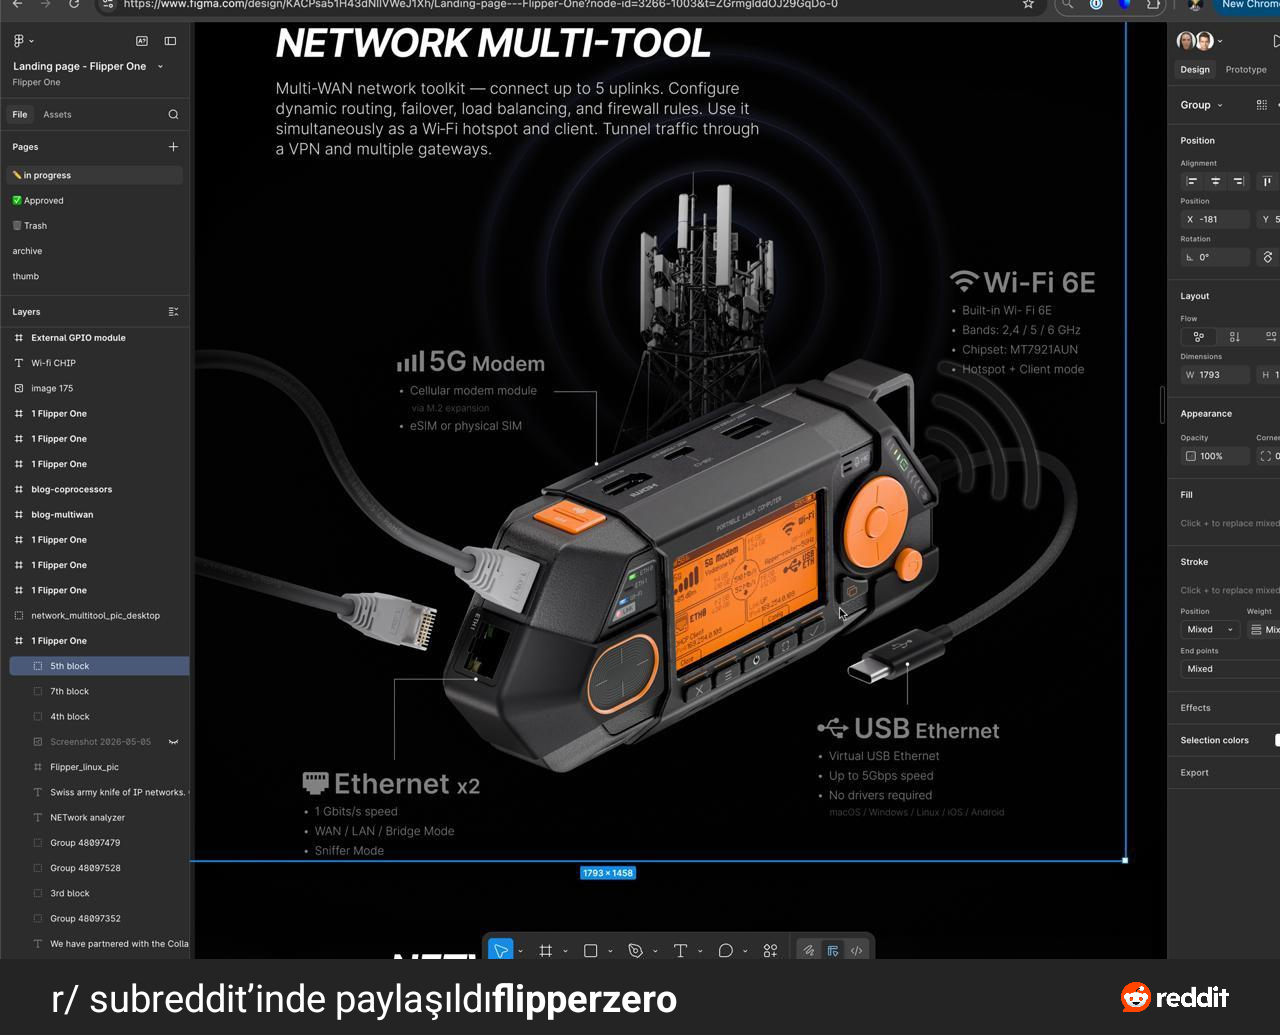This screenshot has width=1280, height=1035.
Task: Open the Approved page
Action: [95, 200]
